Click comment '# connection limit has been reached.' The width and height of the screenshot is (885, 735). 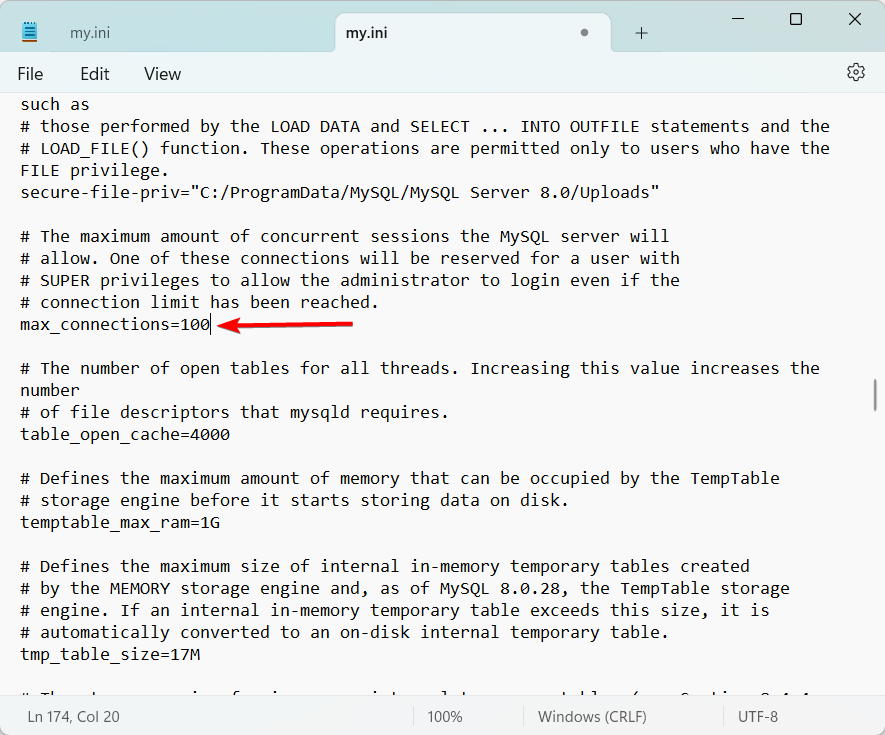tap(199, 303)
